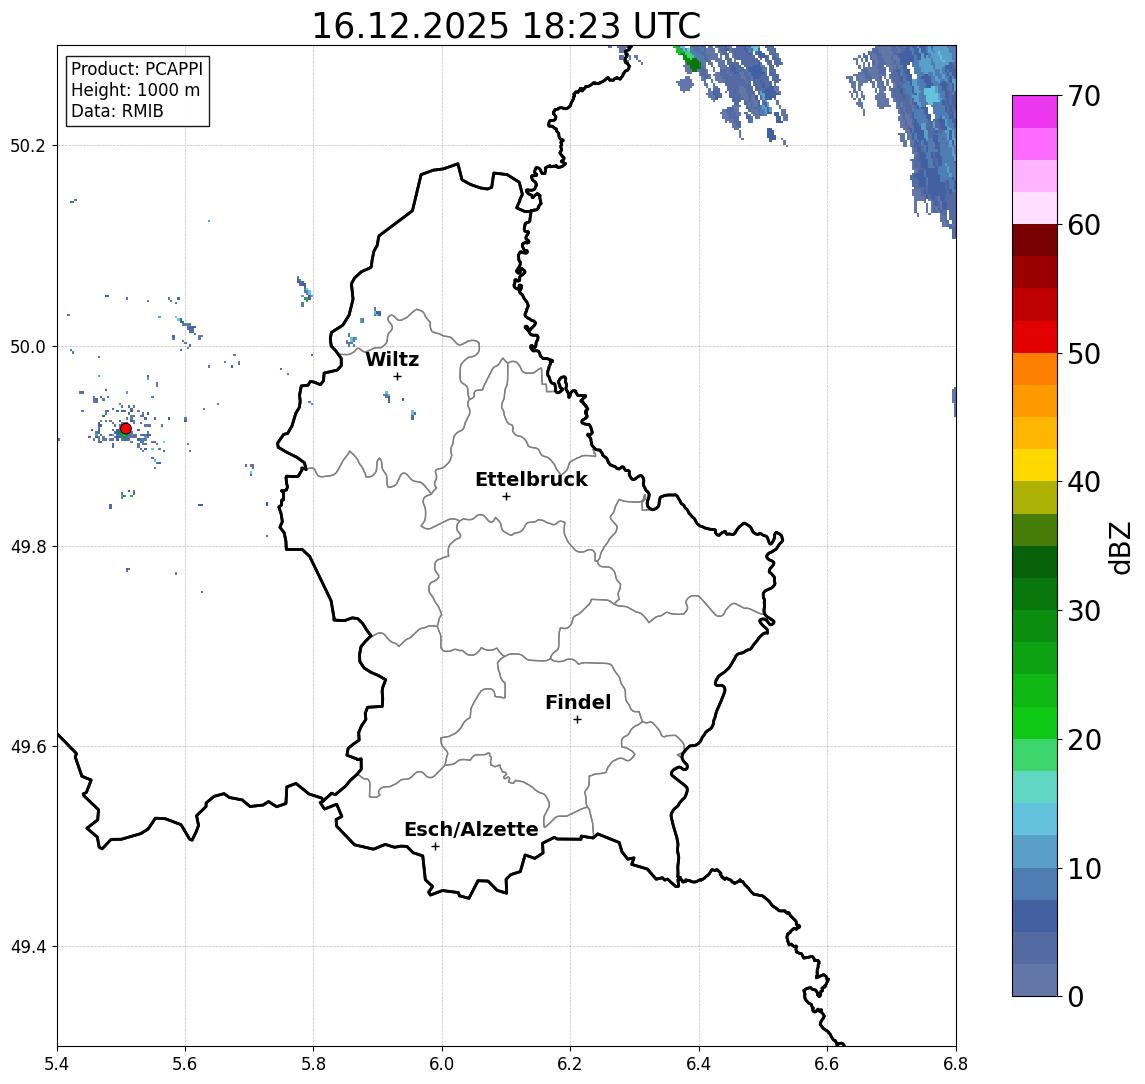
Task: Click the 50.0 latitude axis label
Action: [x=28, y=346]
